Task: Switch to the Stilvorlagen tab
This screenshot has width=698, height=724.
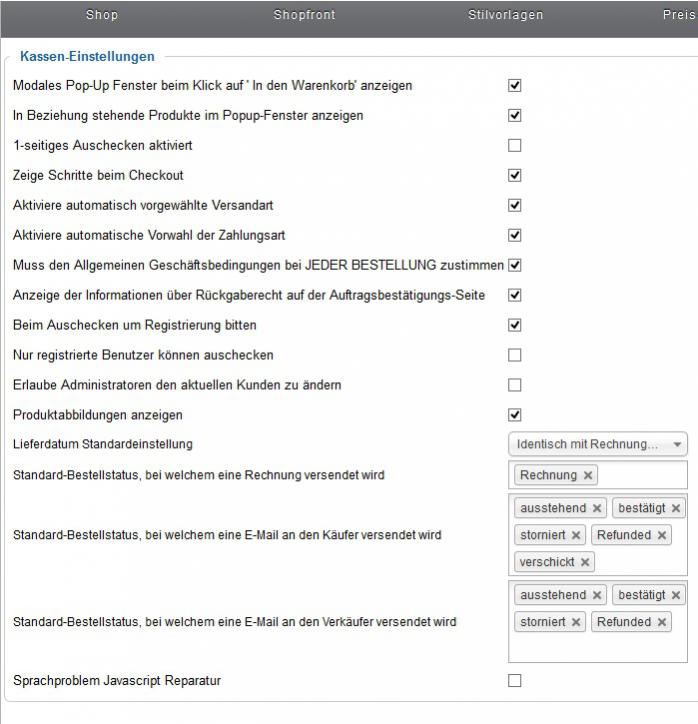Action: 506,15
